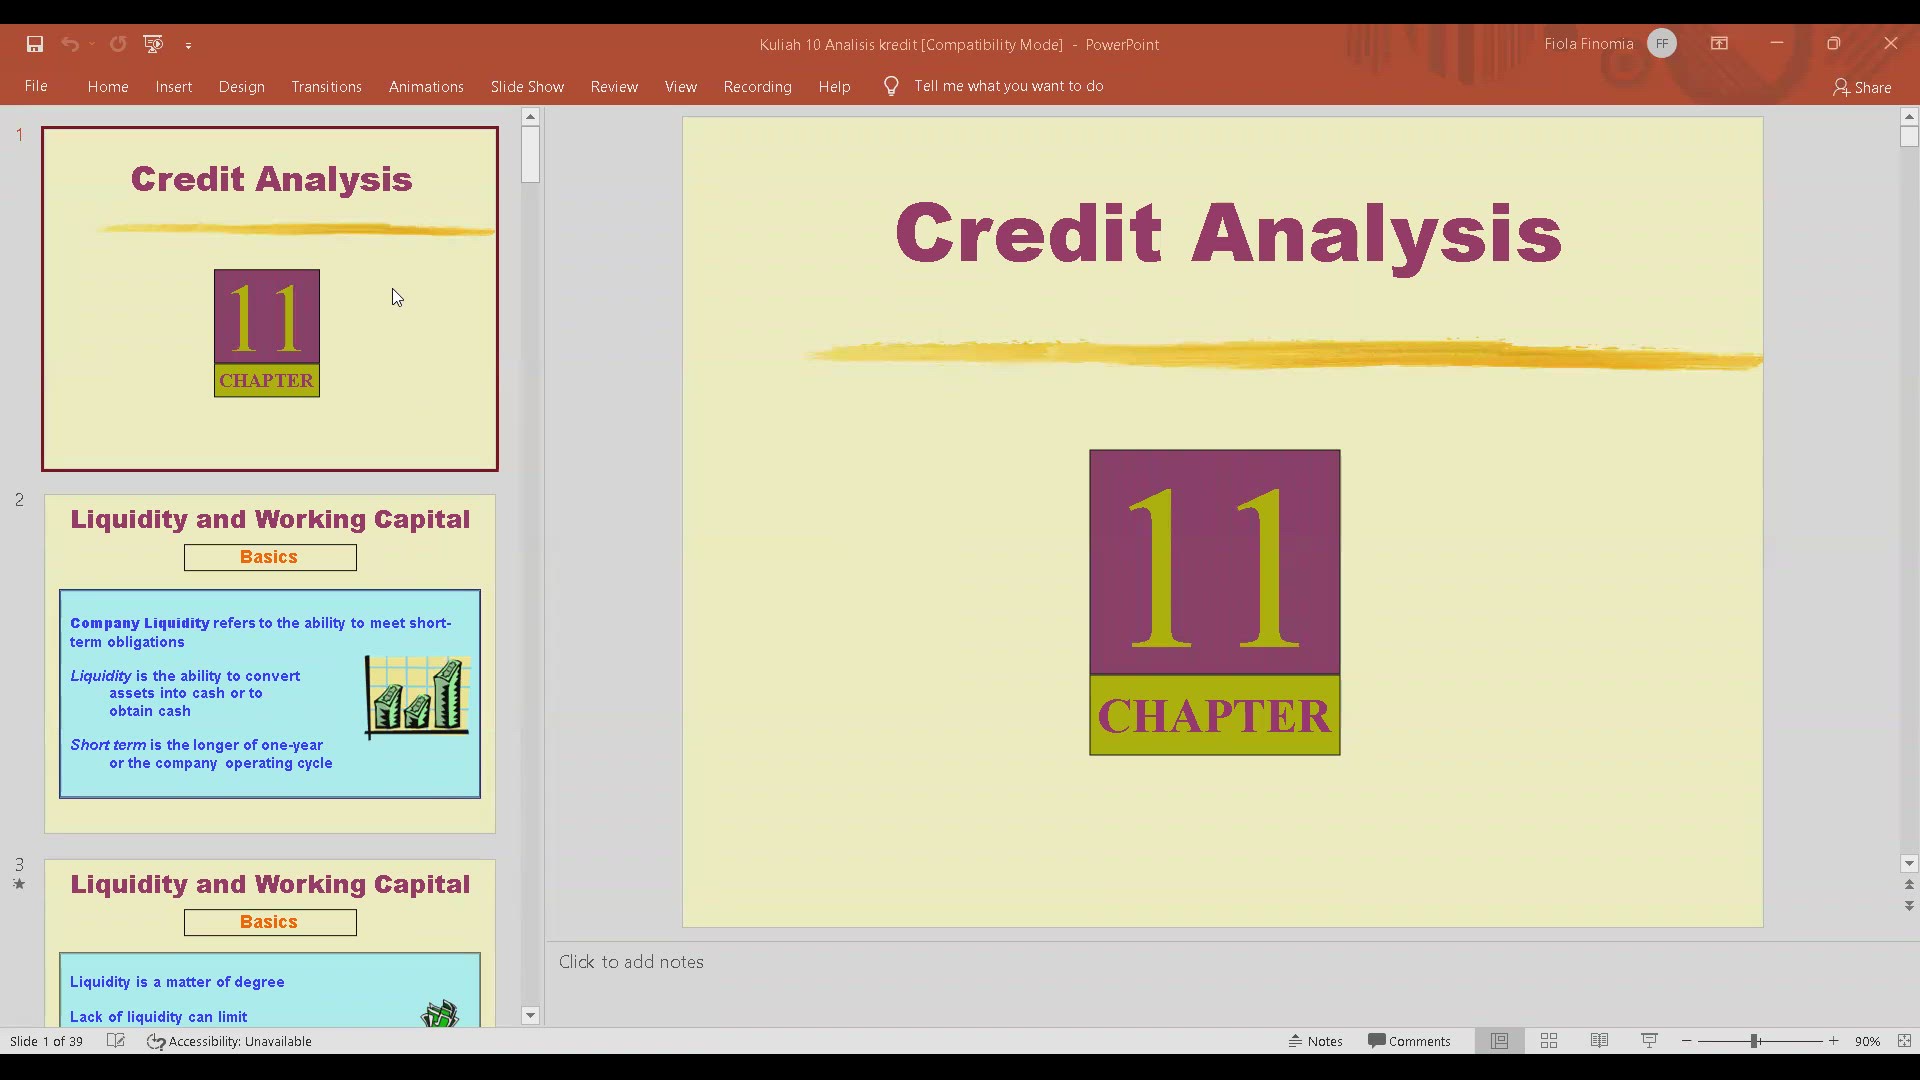Open the Transitions ribbon tab
1920x1080 pixels.
coord(326,87)
